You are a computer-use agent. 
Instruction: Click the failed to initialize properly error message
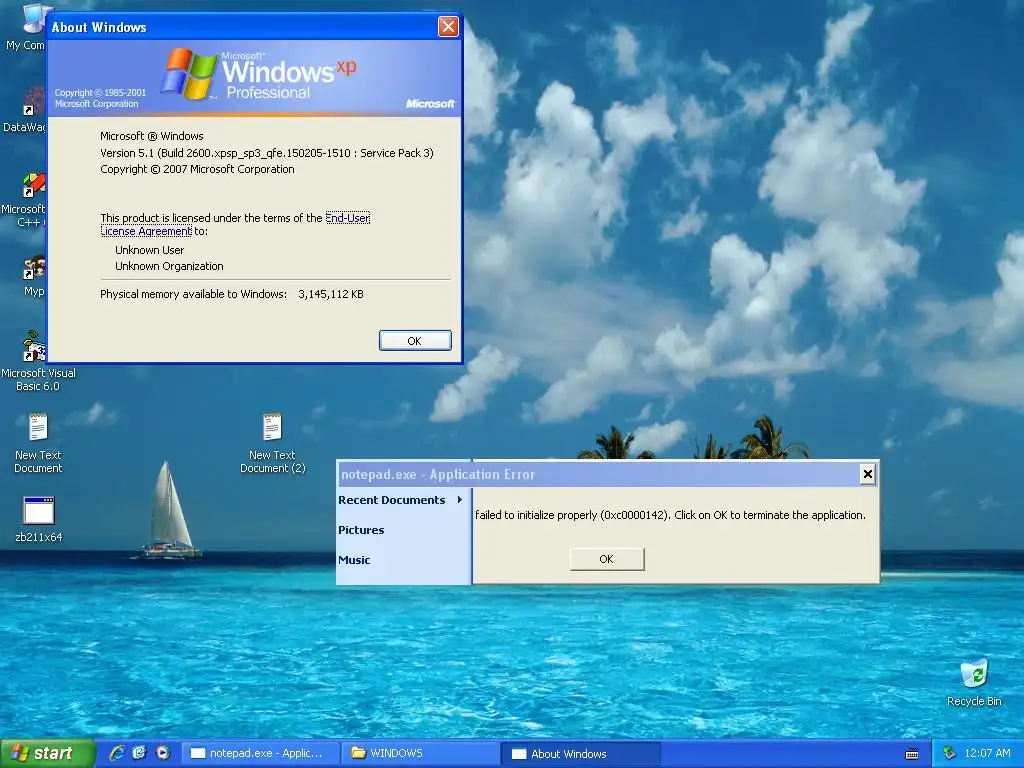[670, 515]
